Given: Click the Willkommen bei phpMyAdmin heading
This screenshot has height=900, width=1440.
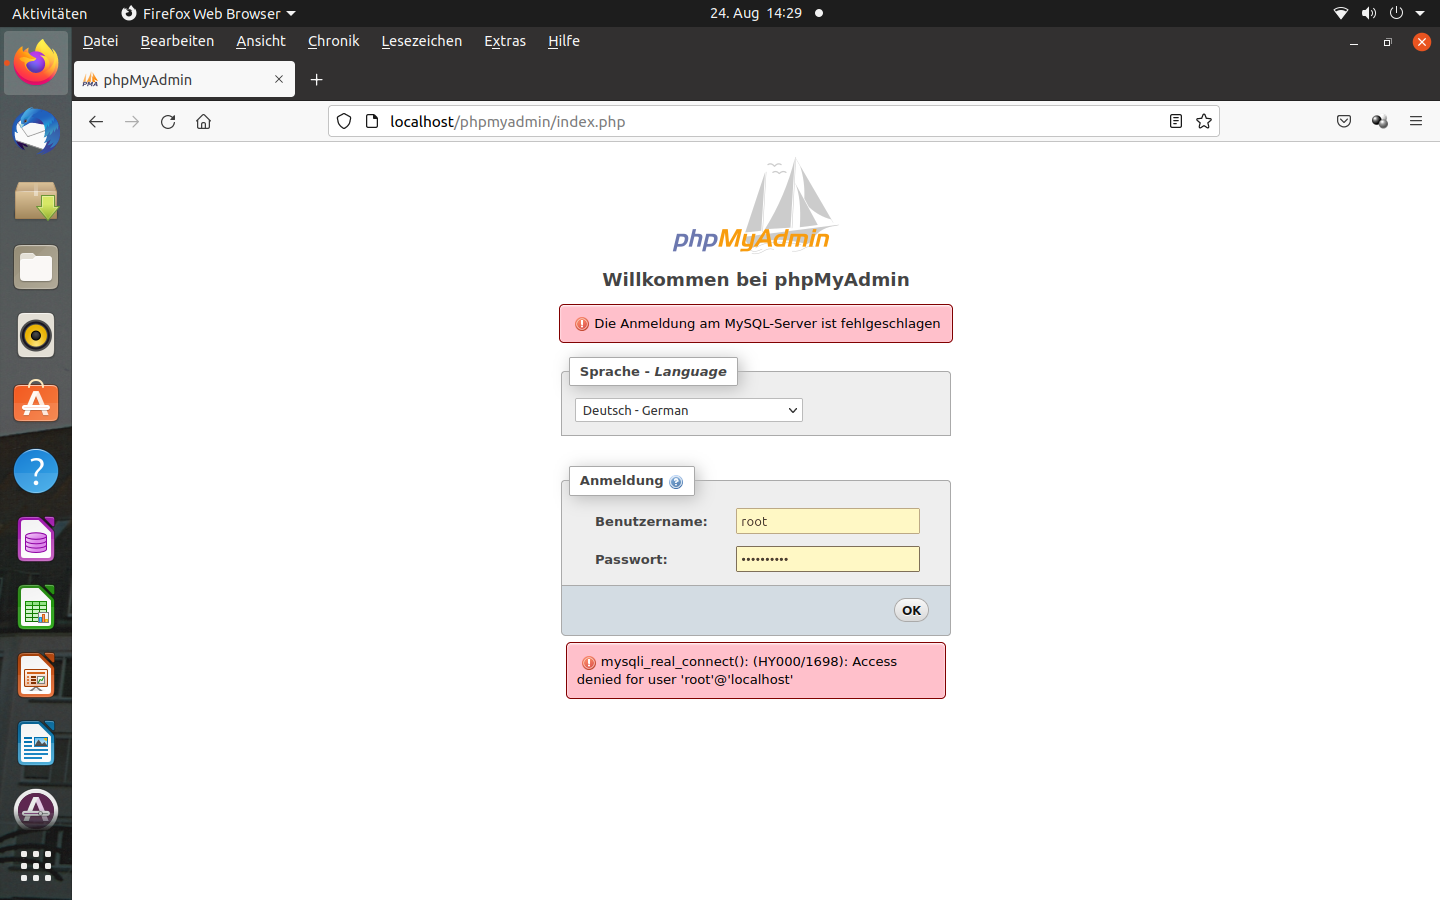Looking at the screenshot, I should [x=756, y=279].
